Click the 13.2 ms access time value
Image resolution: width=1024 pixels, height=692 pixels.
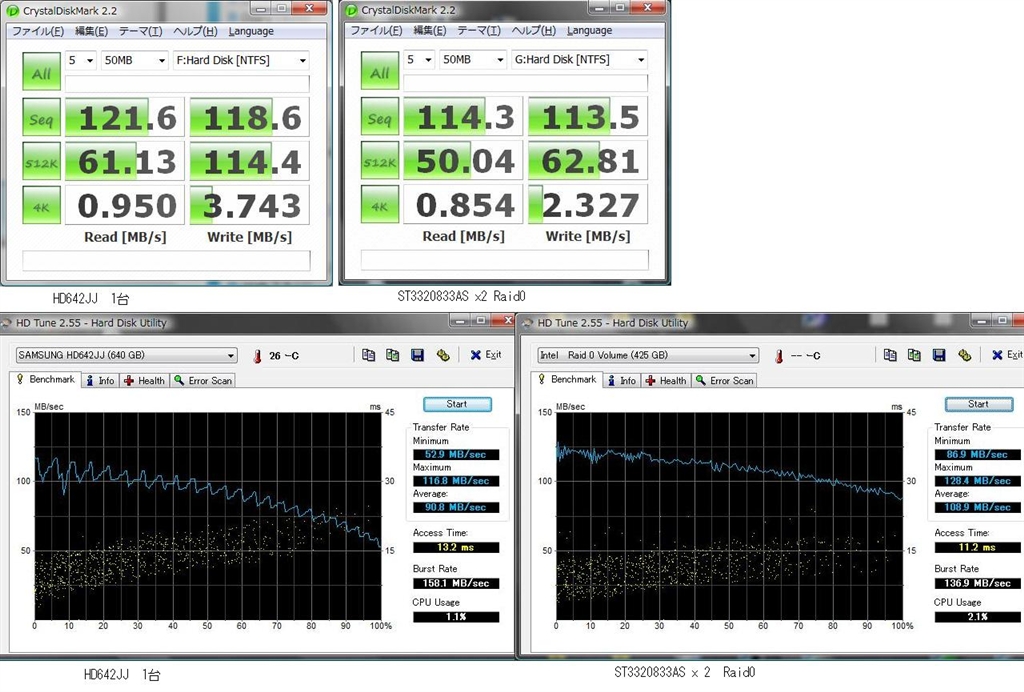tap(456, 547)
